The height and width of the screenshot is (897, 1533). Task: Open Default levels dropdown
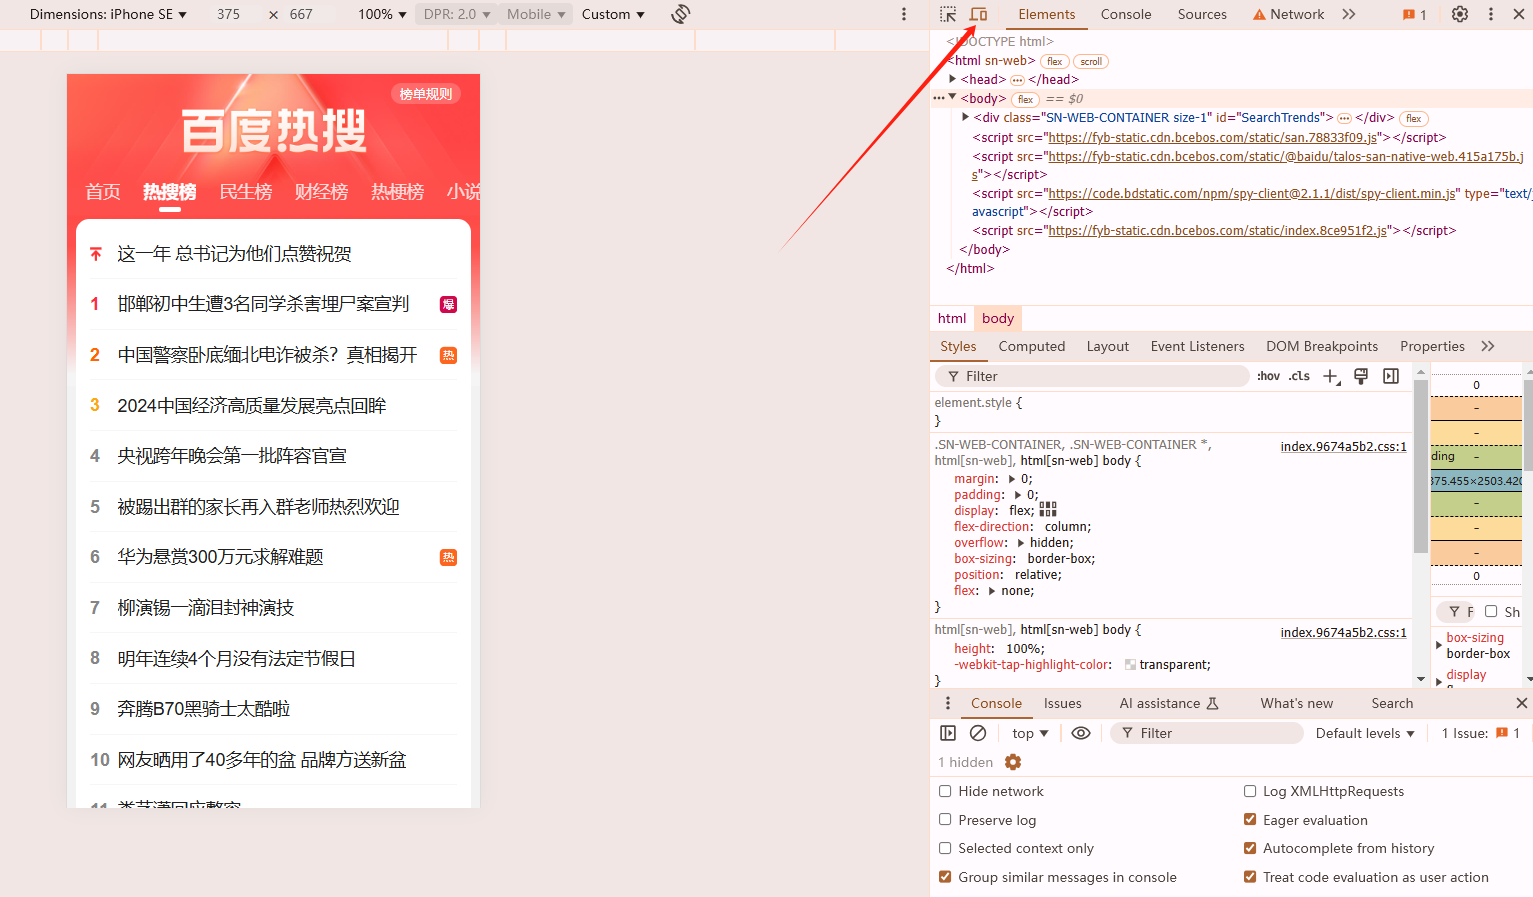click(1365, 733)
